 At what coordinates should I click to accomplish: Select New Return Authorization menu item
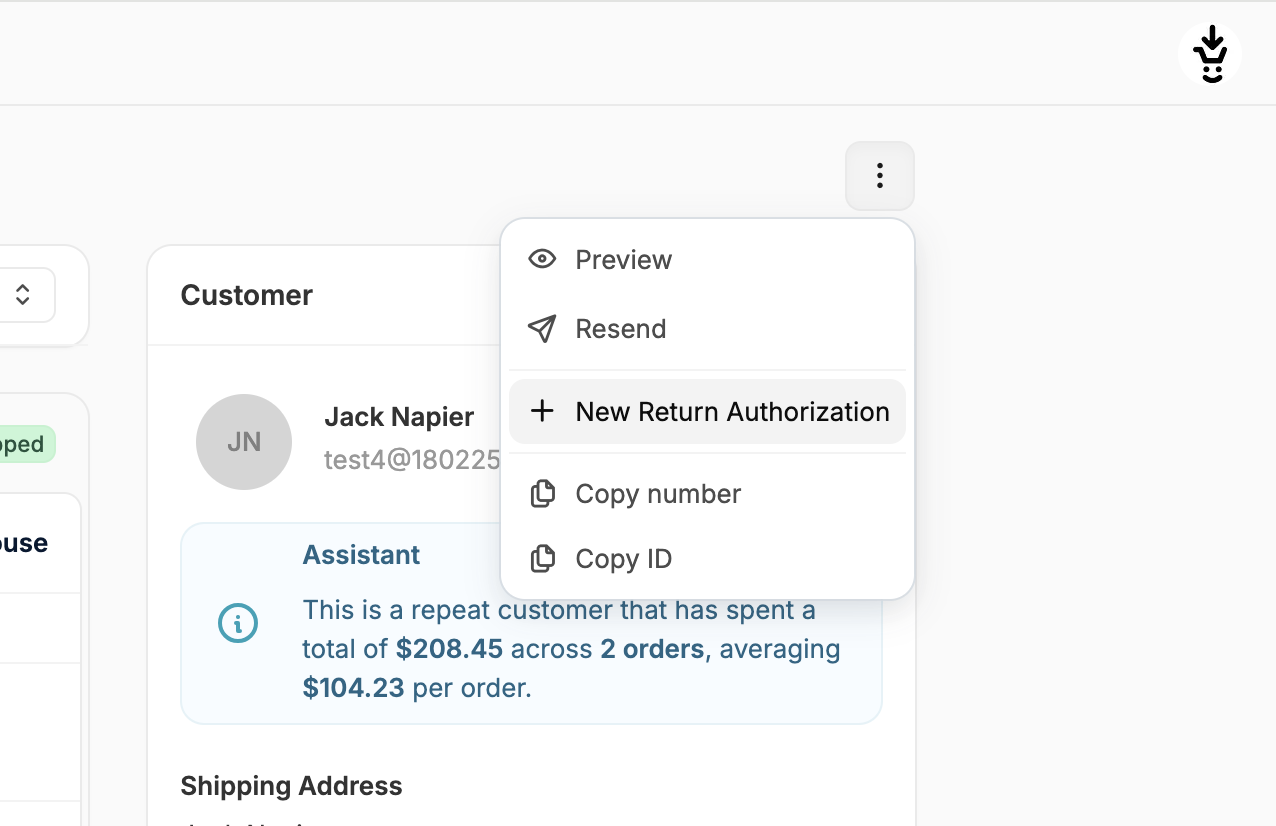tap(732, 412)
